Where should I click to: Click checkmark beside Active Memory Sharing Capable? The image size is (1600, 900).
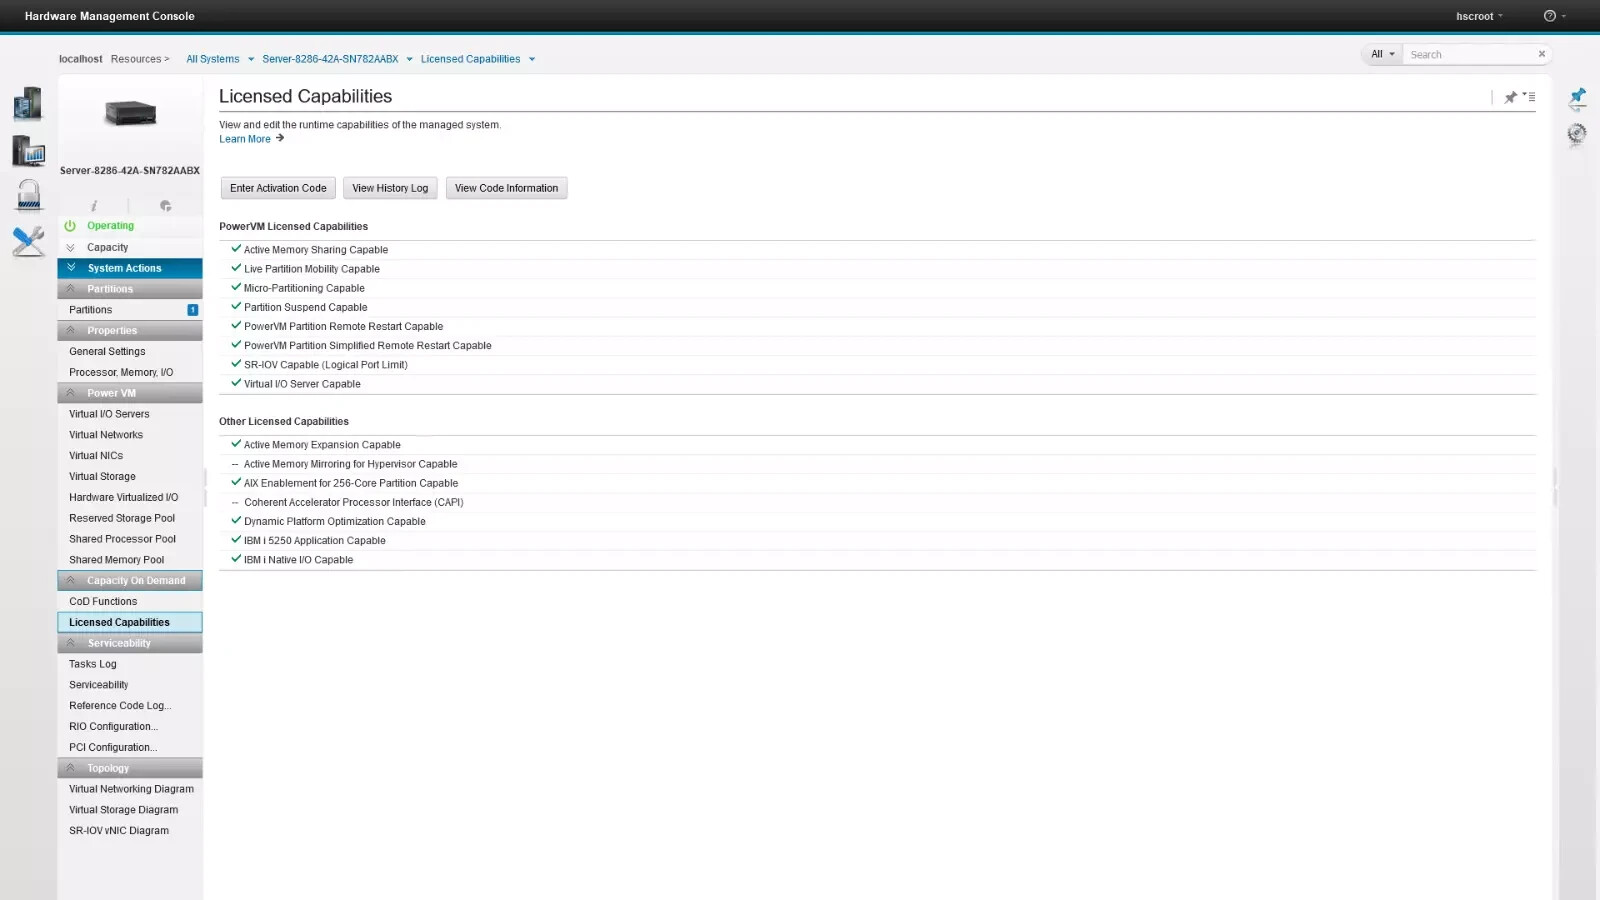pos(236,249)
